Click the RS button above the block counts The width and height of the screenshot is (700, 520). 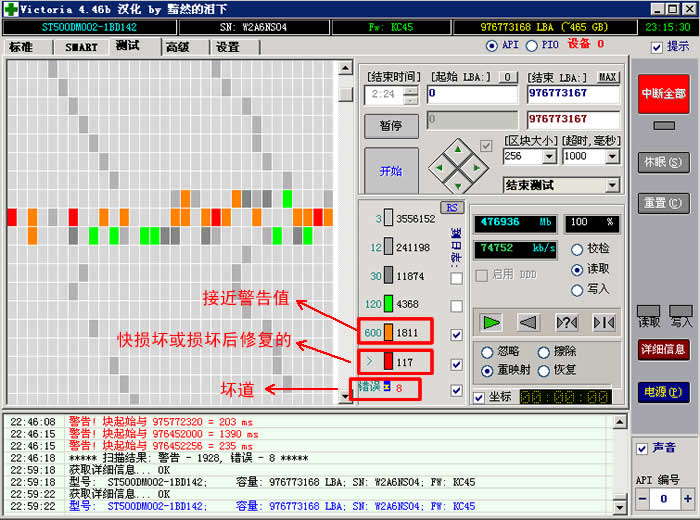(452, 208)
